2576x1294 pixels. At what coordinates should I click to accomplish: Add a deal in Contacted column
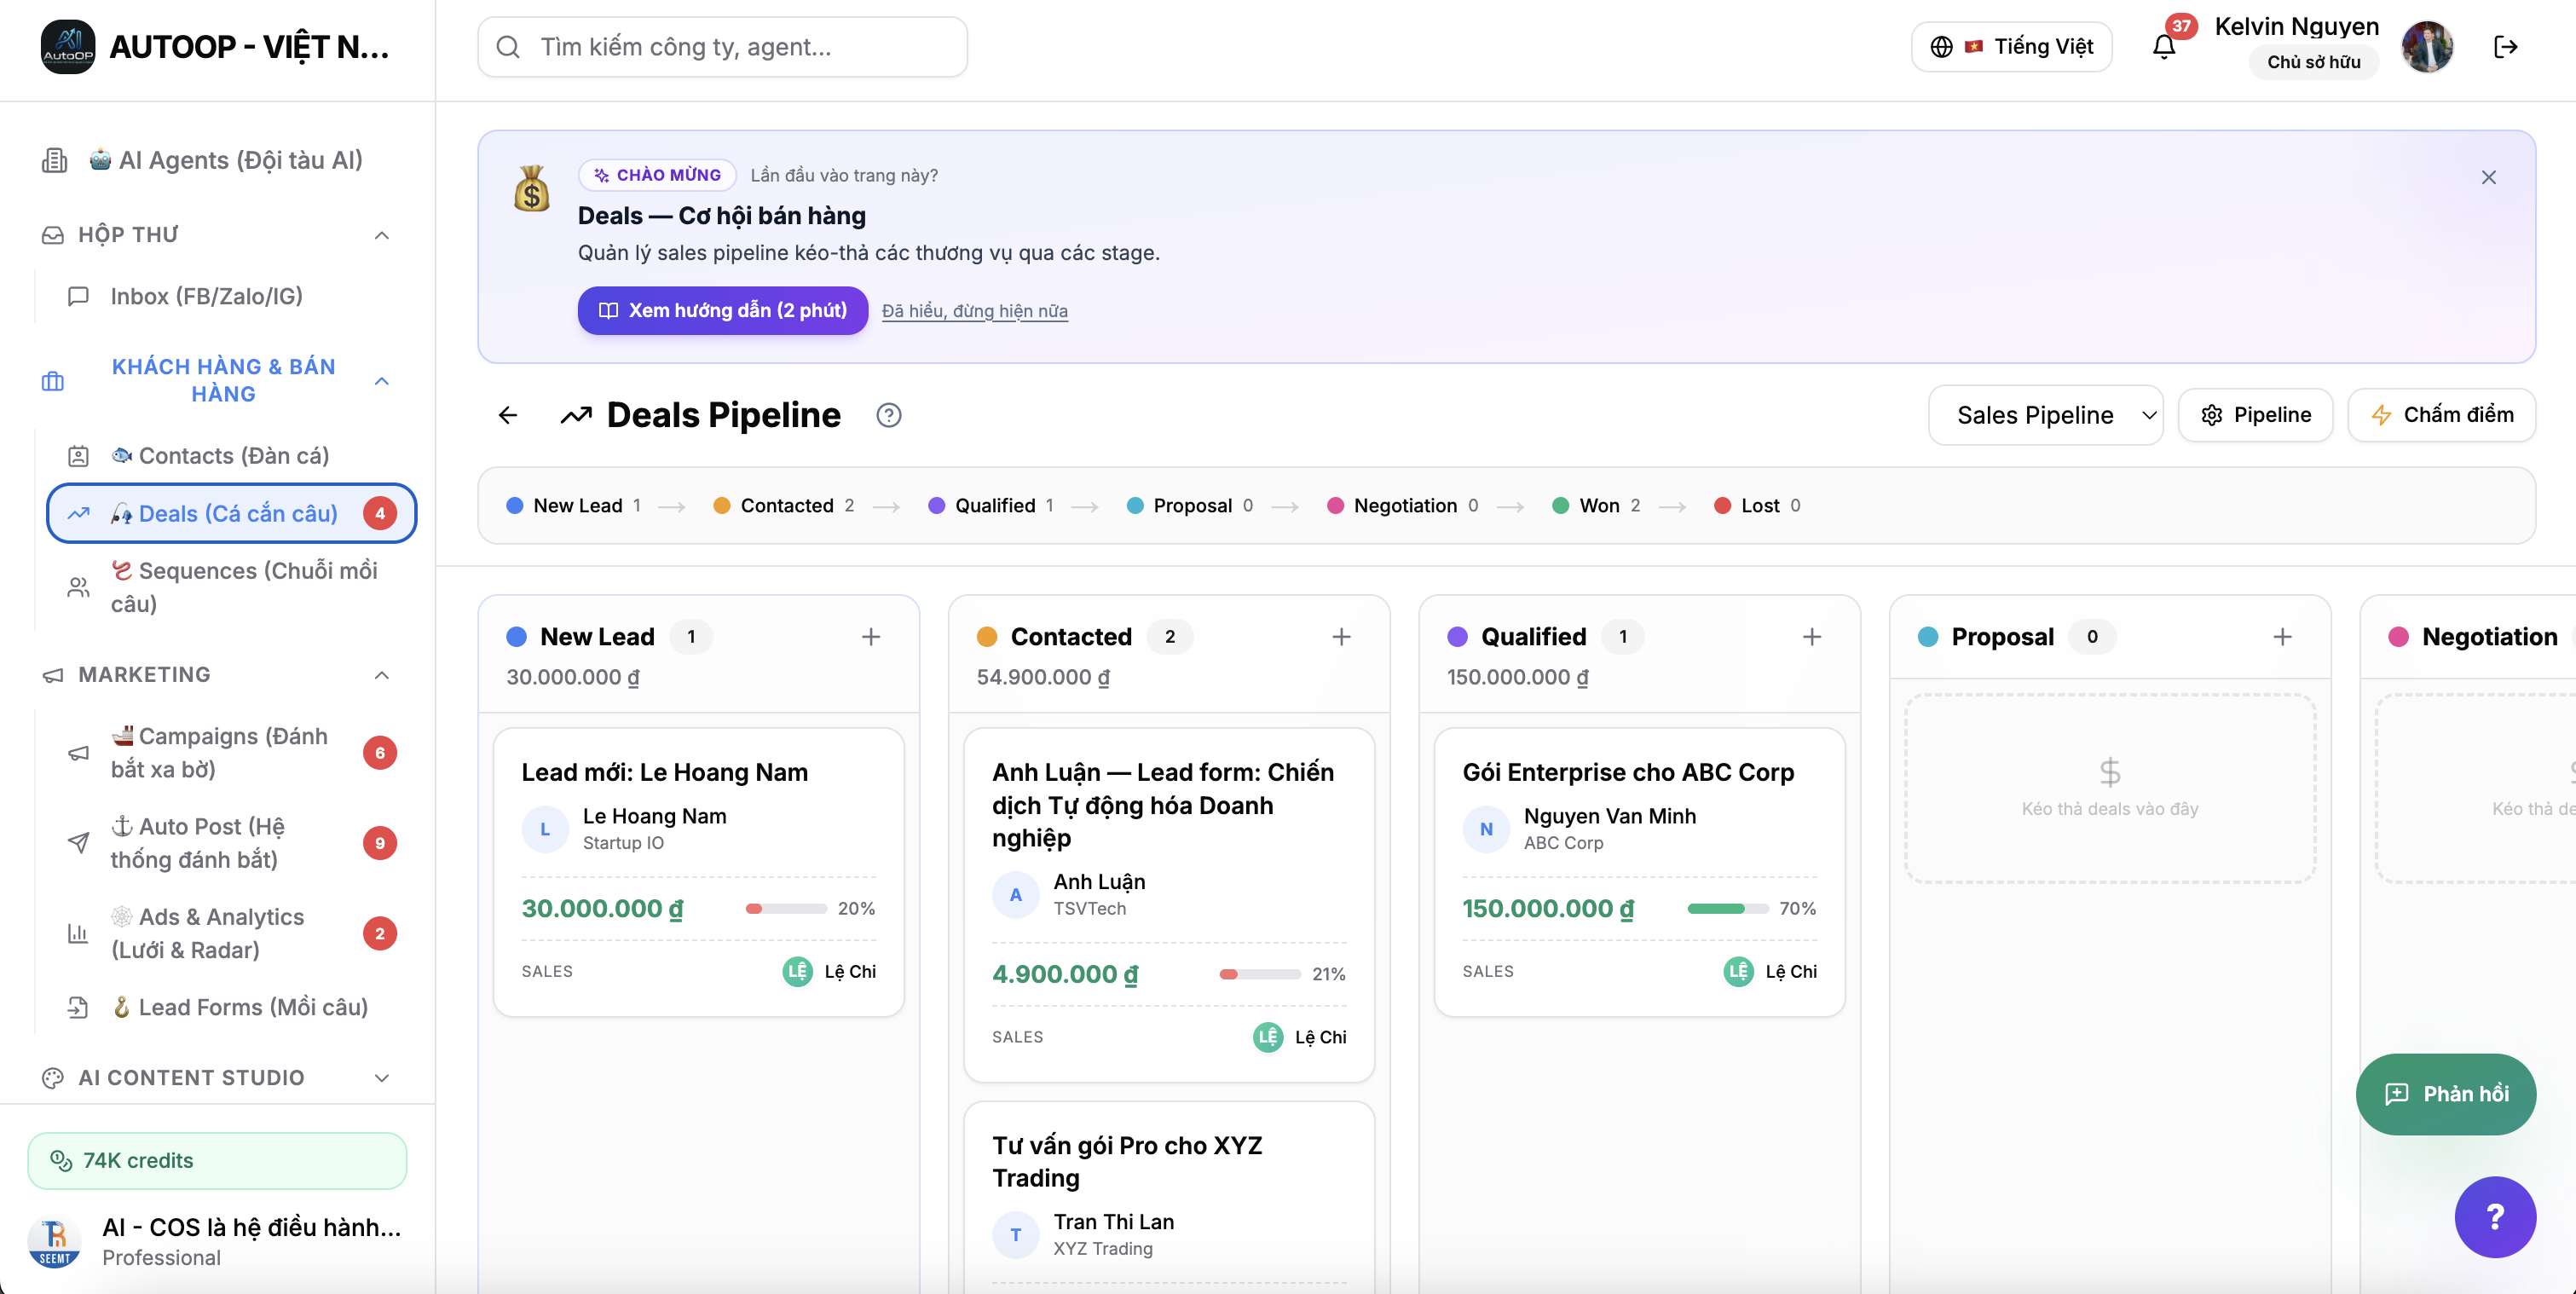(1341, 637)
